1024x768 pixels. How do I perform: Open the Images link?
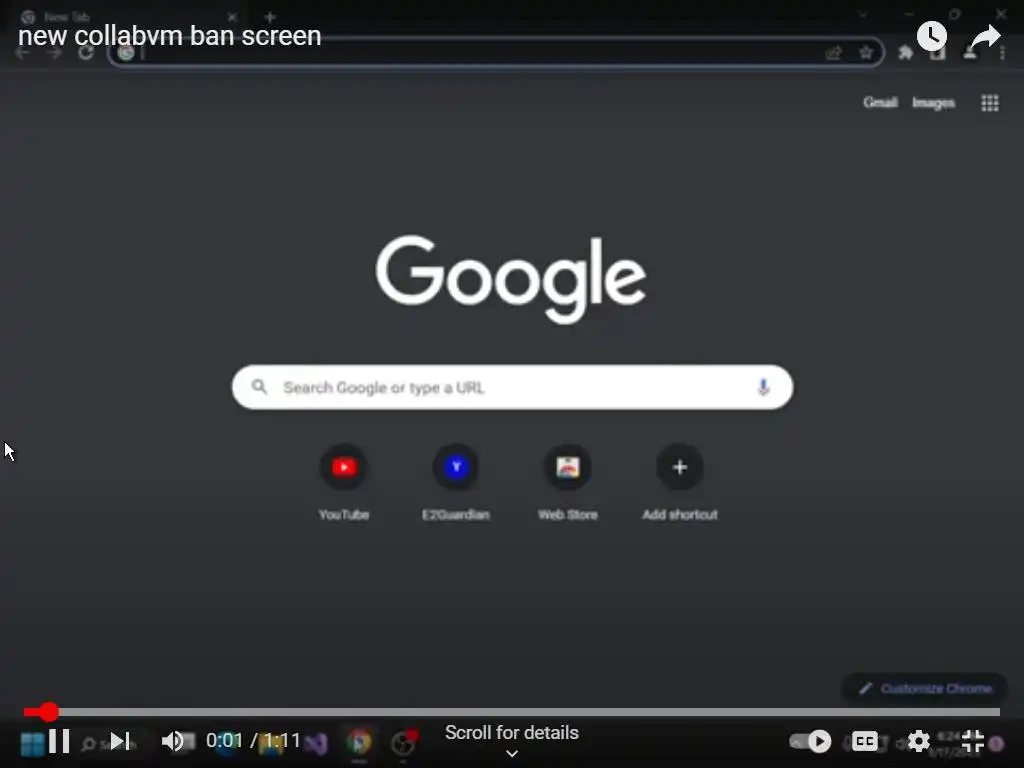[x=933, y=103]
